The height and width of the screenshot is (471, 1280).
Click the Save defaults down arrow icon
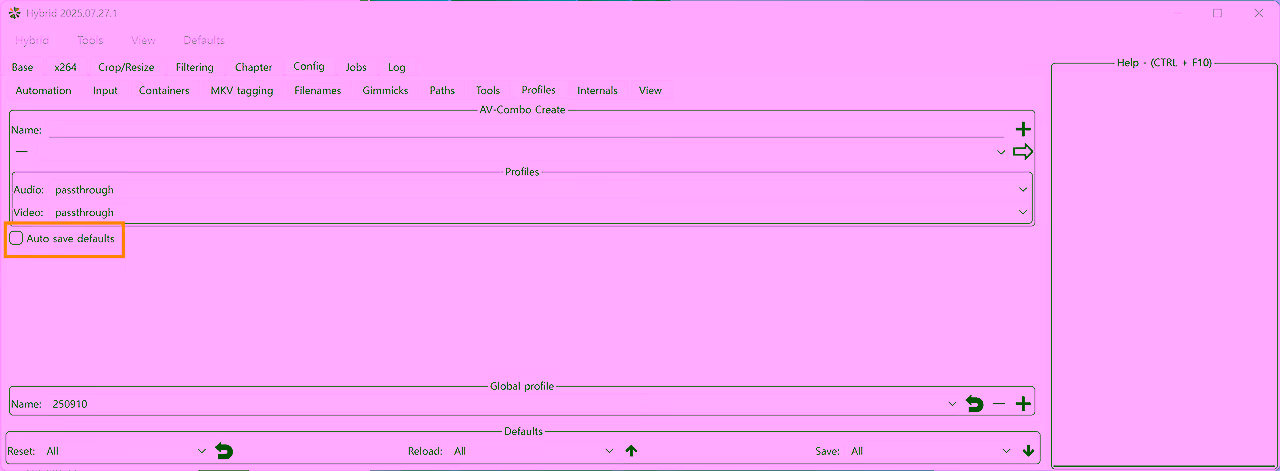pyautogui.click(x=1028, y=451)
